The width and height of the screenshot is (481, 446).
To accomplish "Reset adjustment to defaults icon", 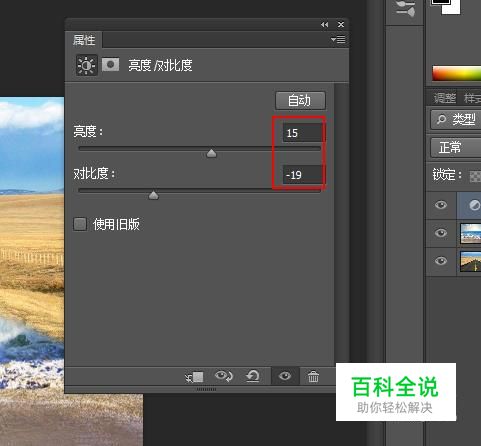I will click(x=253, y=376).
